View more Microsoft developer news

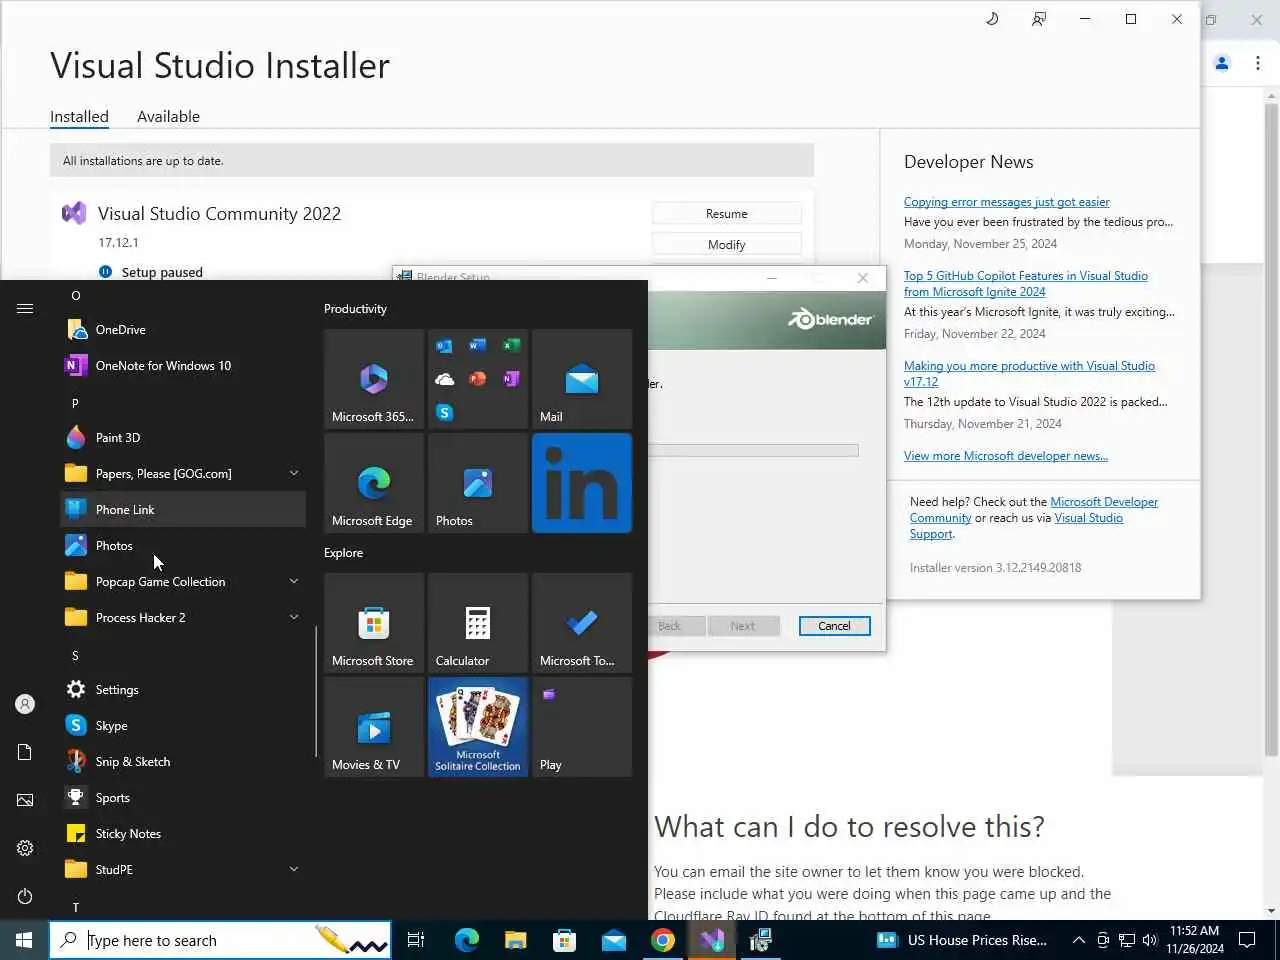[1006, 456]
